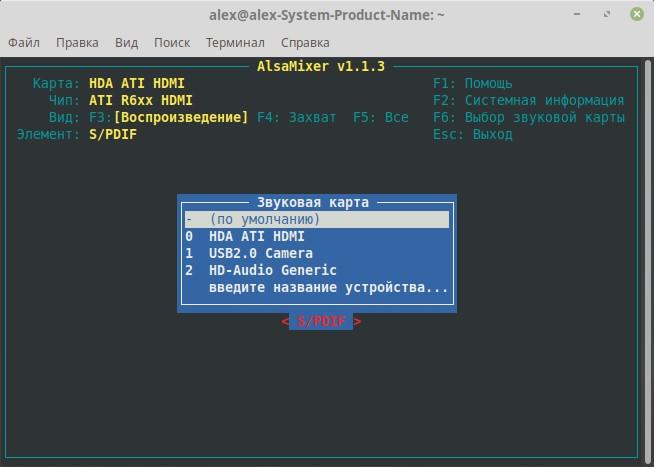Open the Терминал menu
Image resolution: width=654 pixels, height=467 pixels.
[x=235, y=43]
